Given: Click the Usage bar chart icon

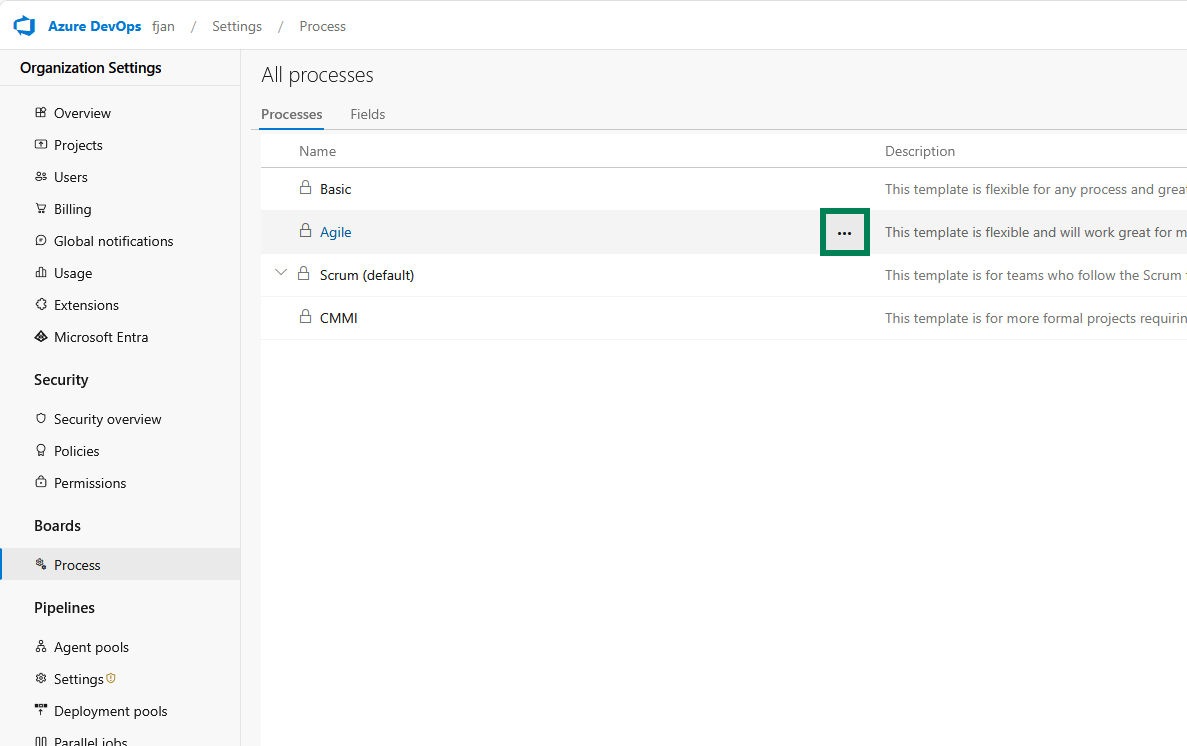Looking at the screenshot, I should (40, 273).
